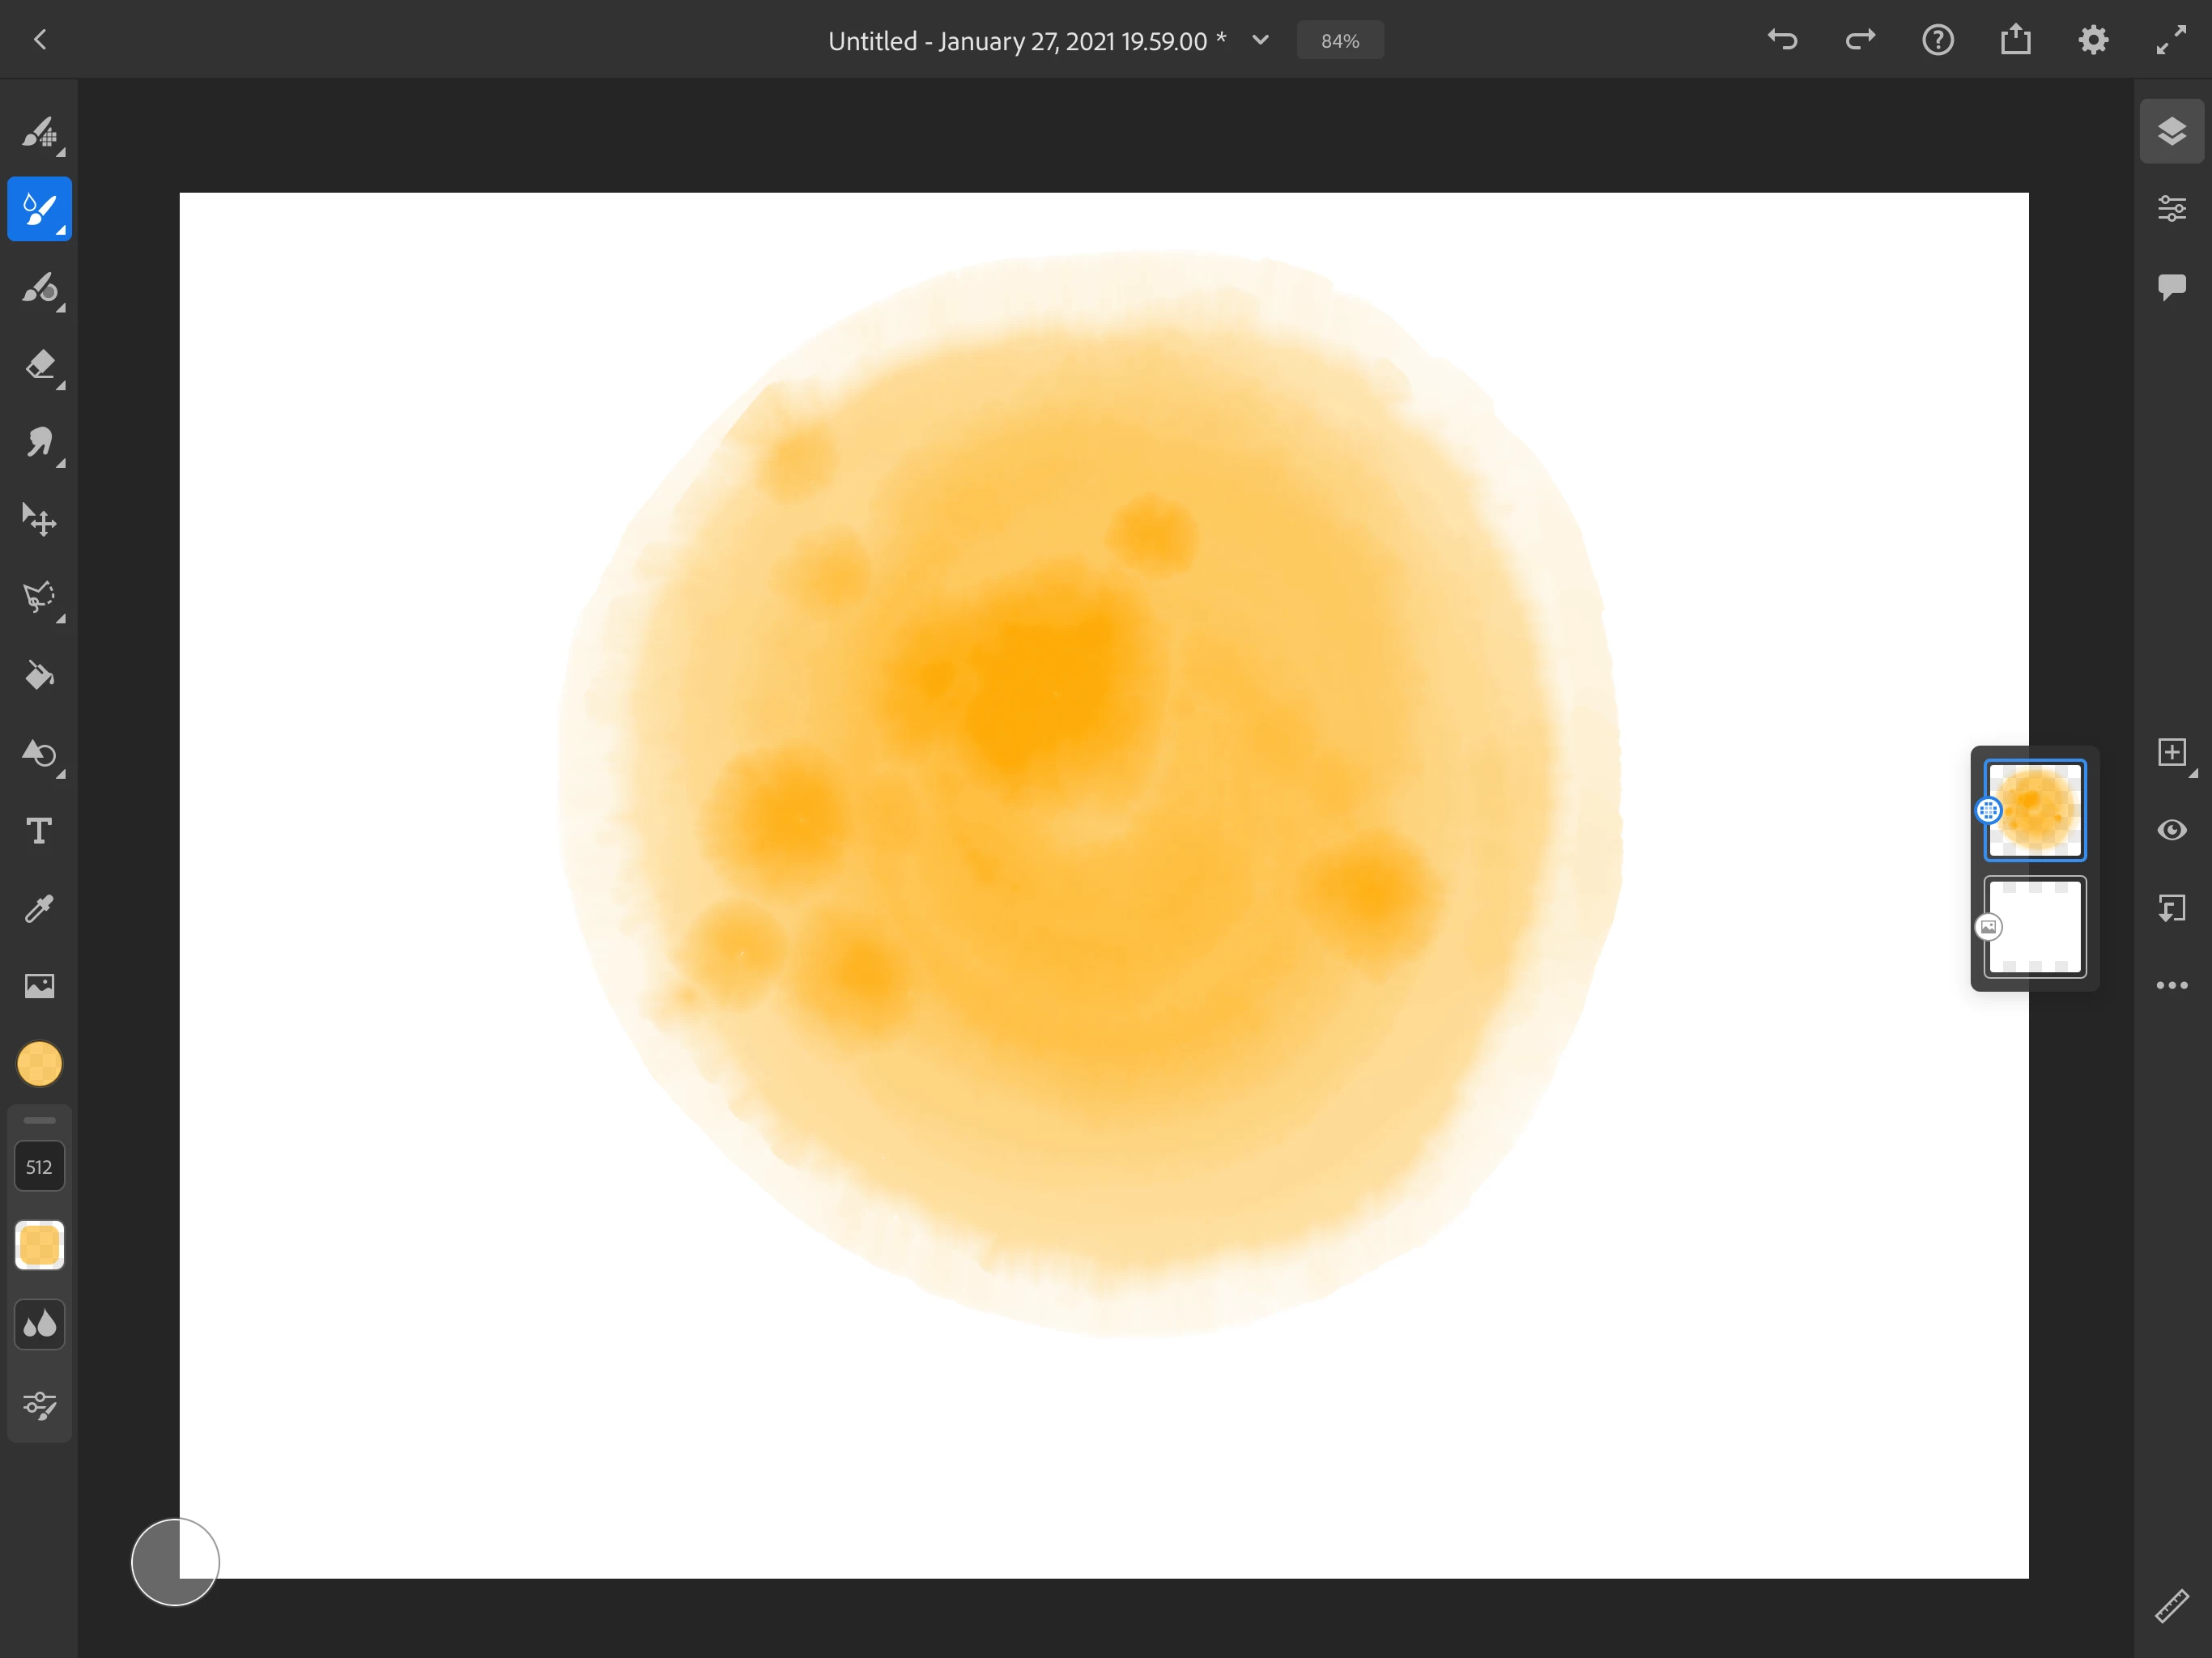Image resolution: width=2212 pixels, height=1658 pixels.
Task: Click the Share export button
Action: [x=2015, y=40]
